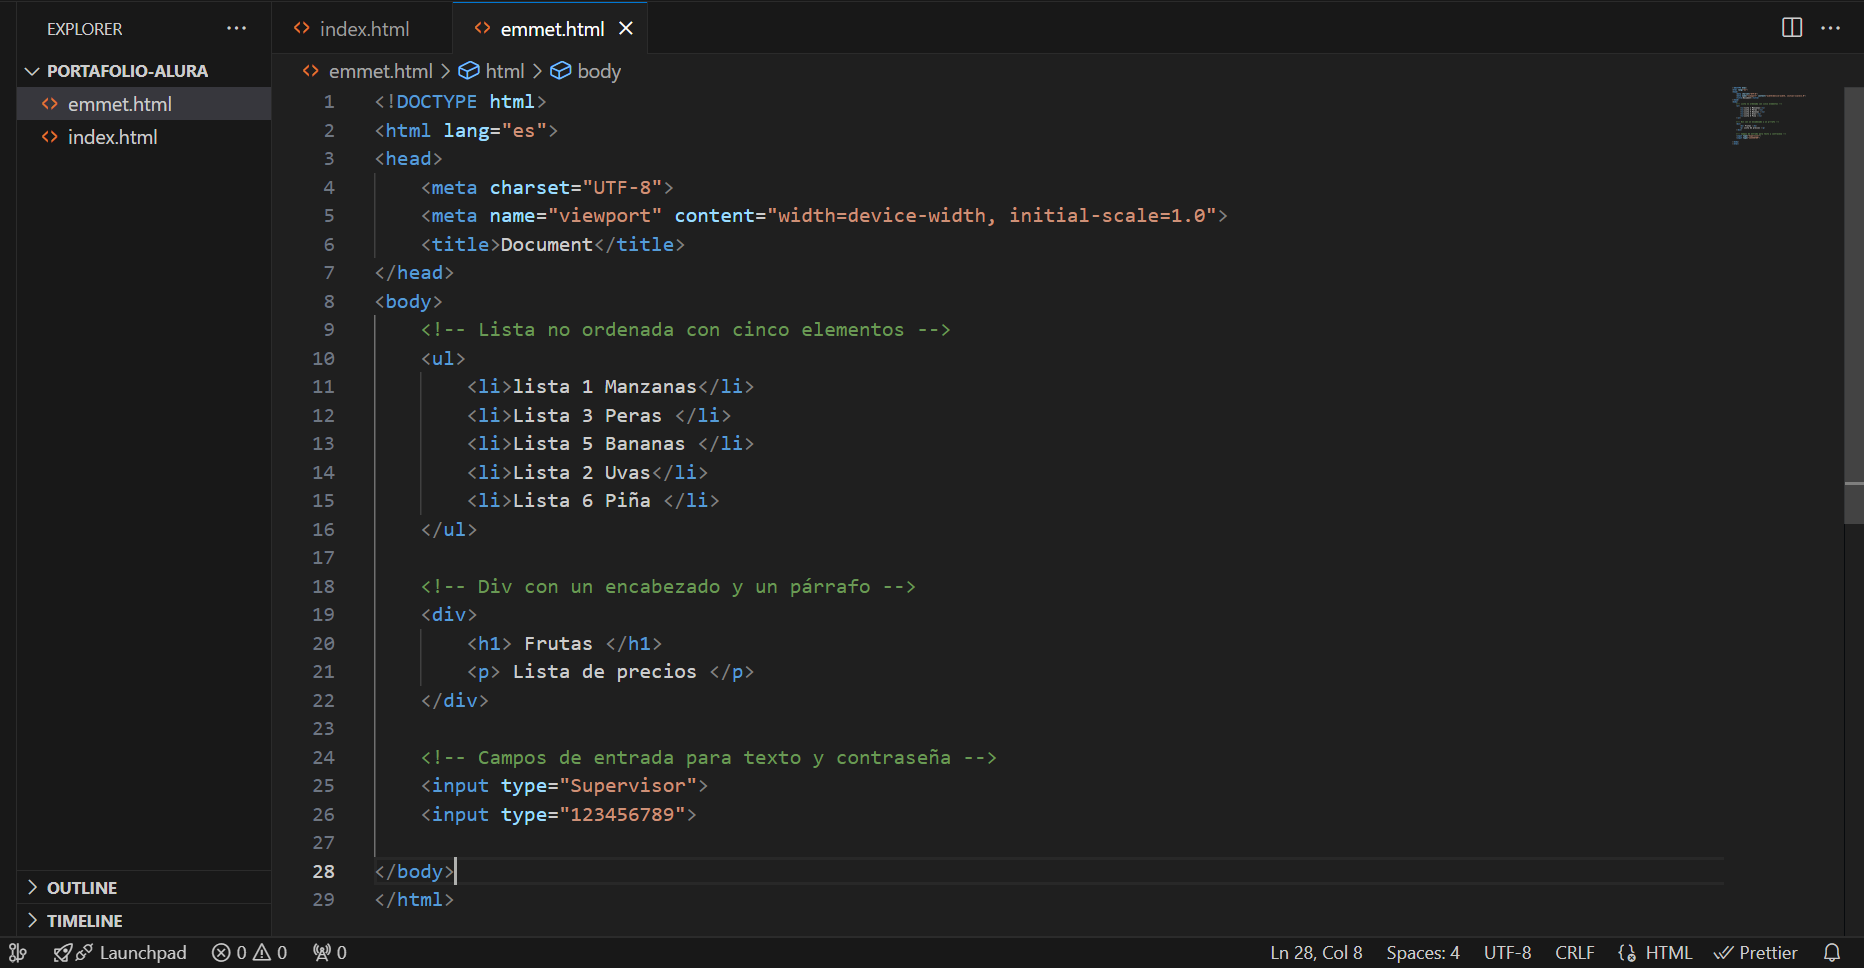Click the EXPLORER panel title
This screenshot has height=968, width=1864.
pyautogui.click(x=85, y=29)
